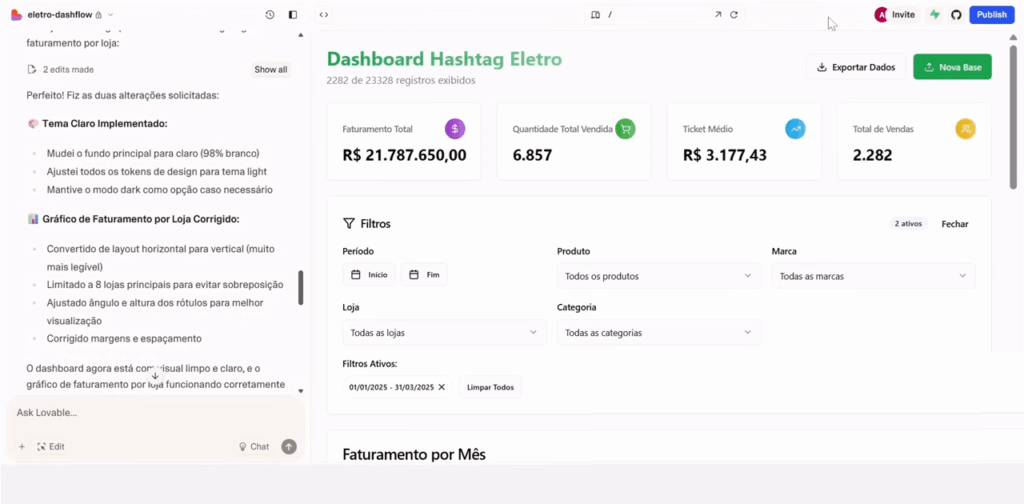Click the lightbulb Chat mode button
This screenshot has width=1024, height=504.
[254, 447]
